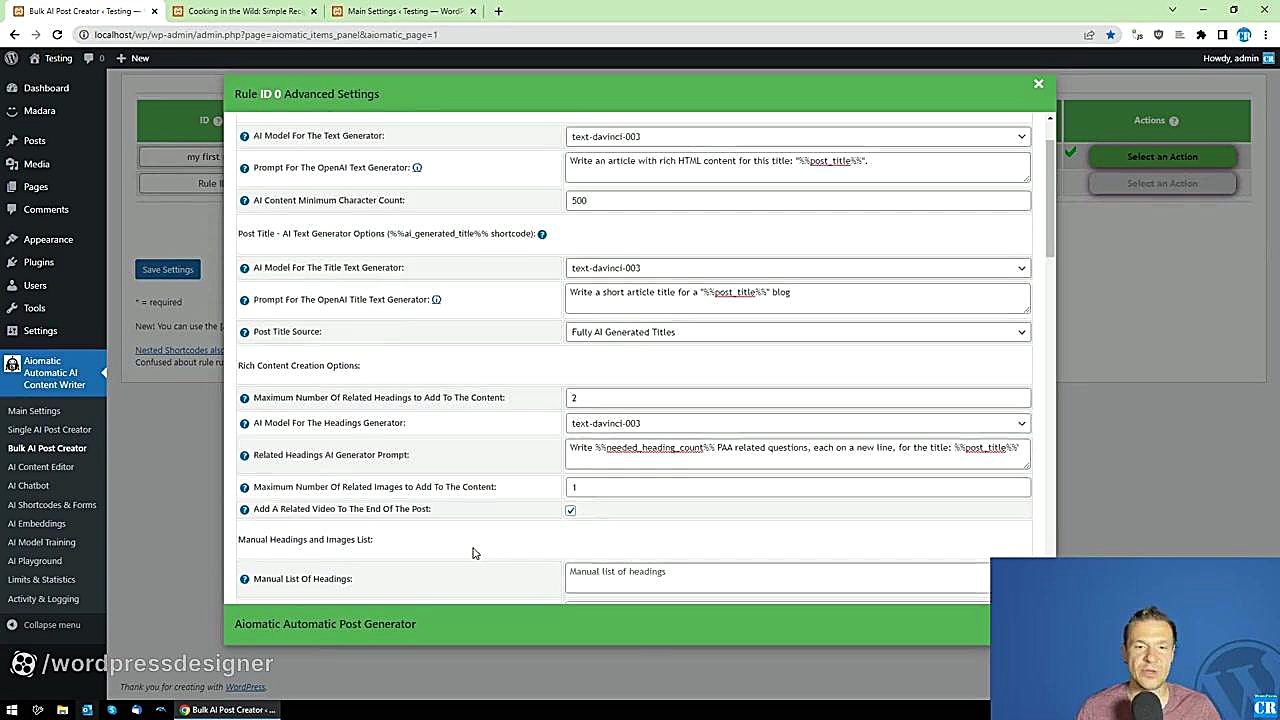1280x720 pixels.
Task: Bookmark this page with the star icon
Action: [x=1110, y=35]
